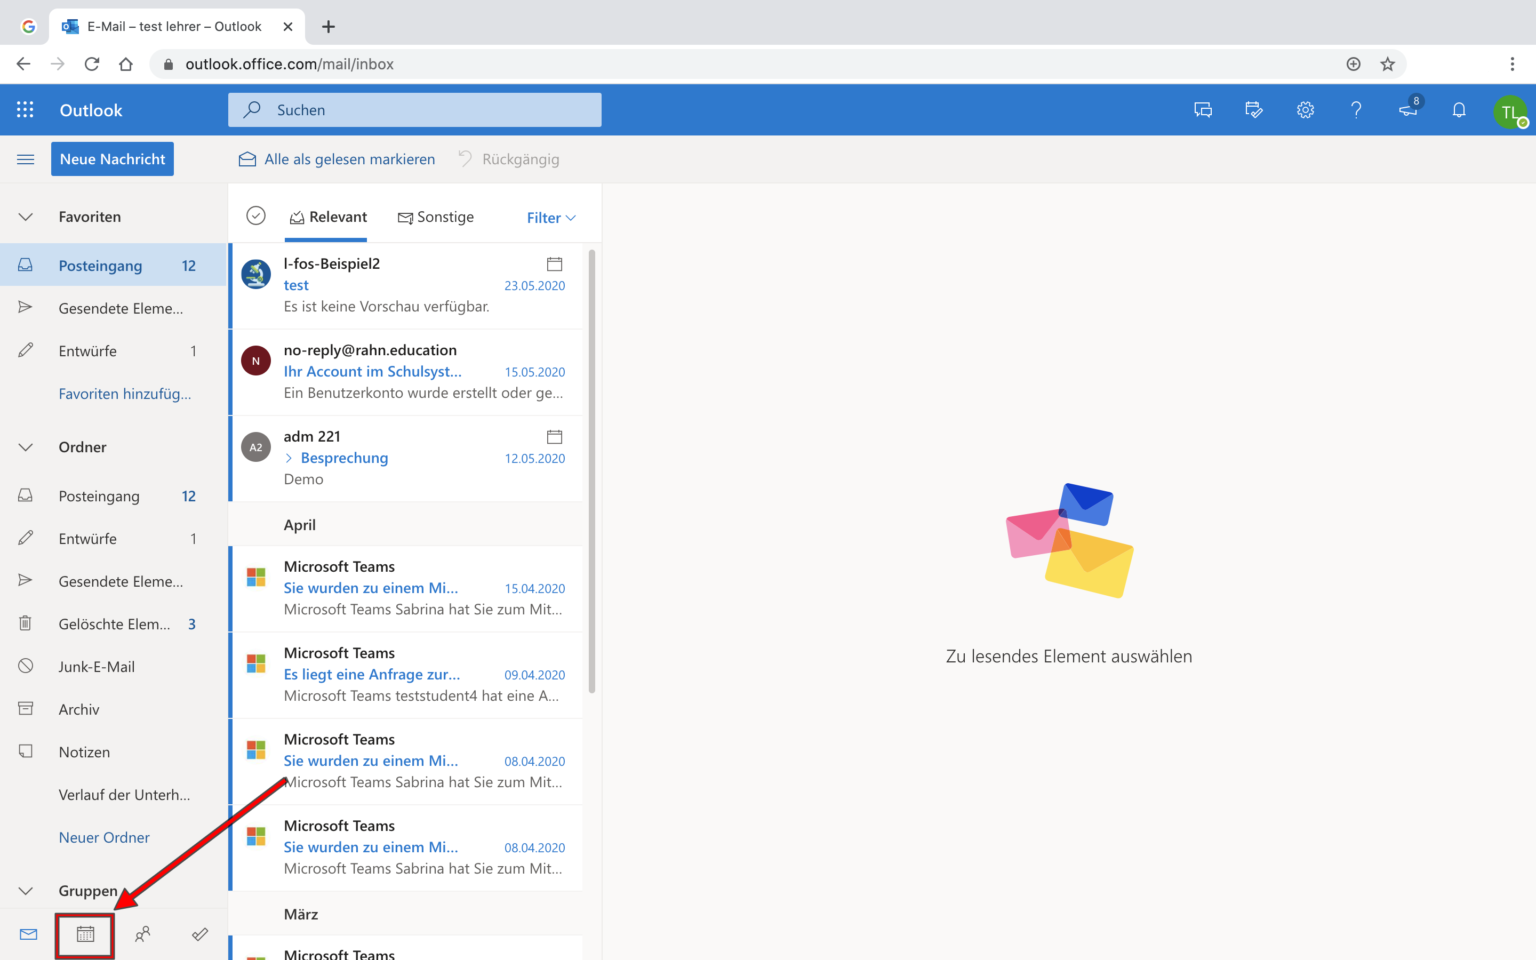
Task: Collapse the Ordner folder section
Action: [26, 447]
